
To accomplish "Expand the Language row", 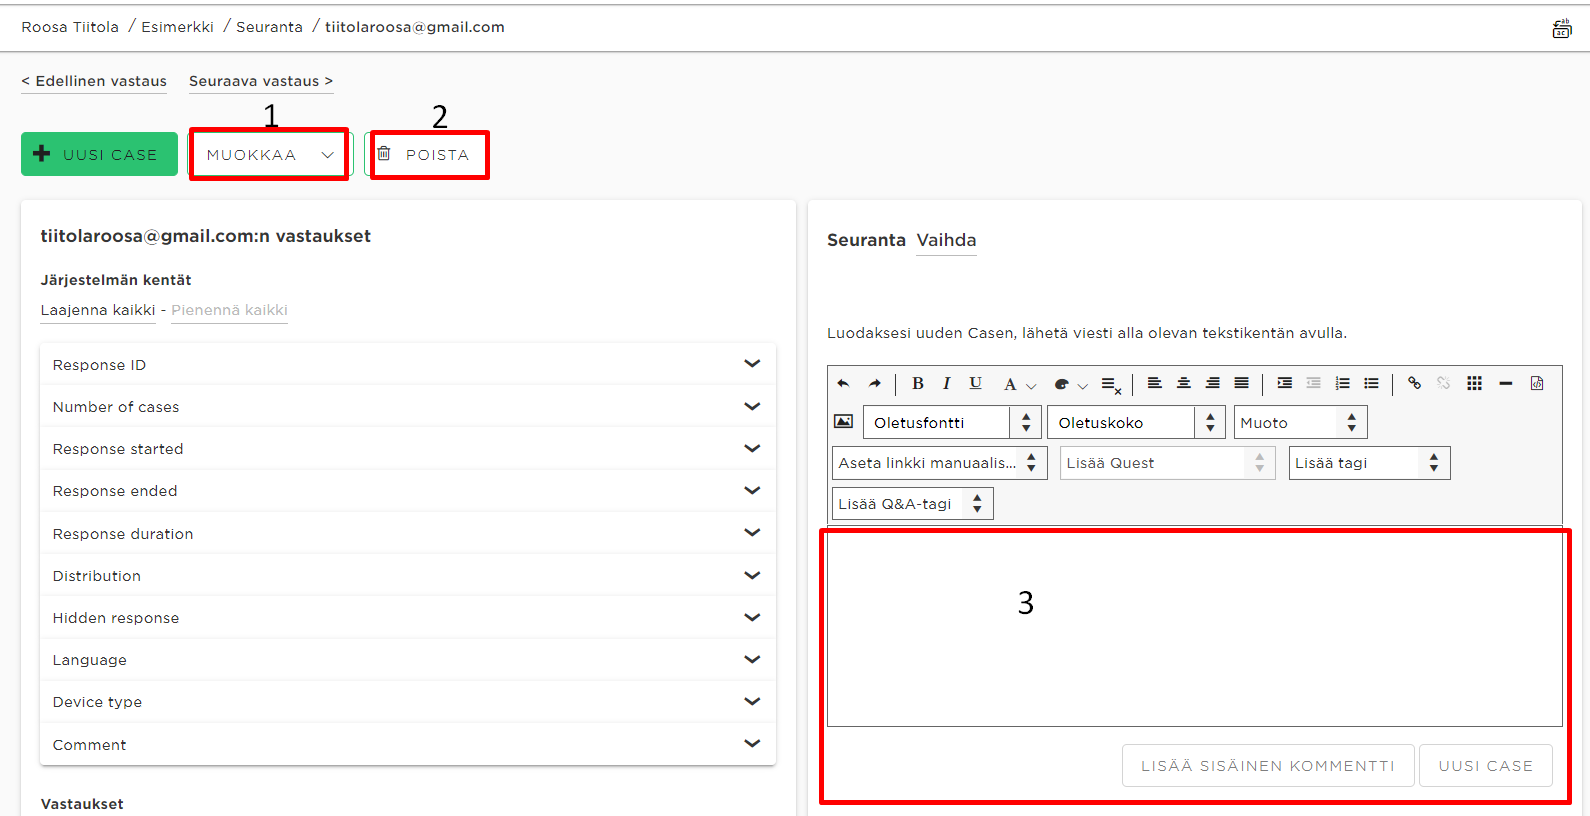I will [x=408, y=660].
